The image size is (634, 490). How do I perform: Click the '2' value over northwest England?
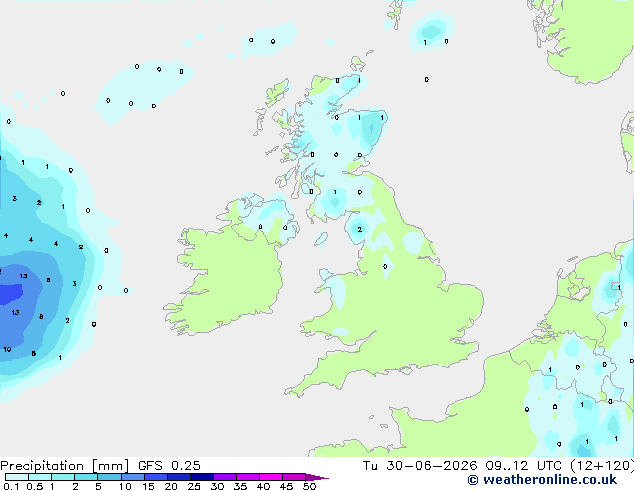tap(359, 230)
